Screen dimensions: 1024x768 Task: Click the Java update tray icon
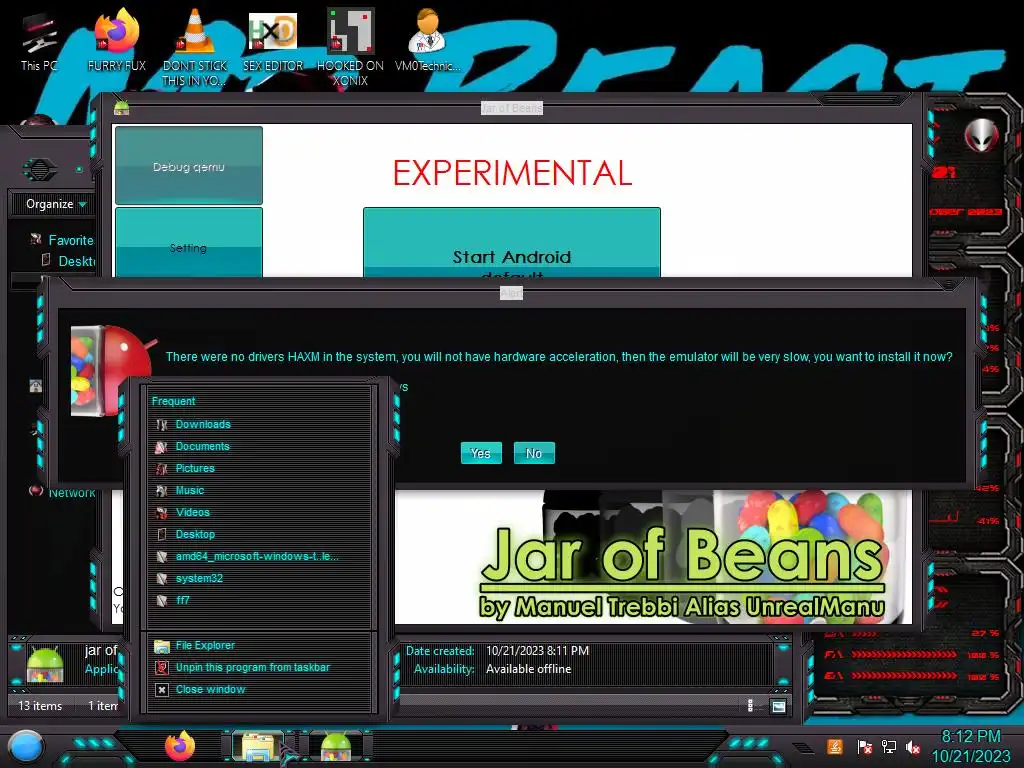(834, 746)
